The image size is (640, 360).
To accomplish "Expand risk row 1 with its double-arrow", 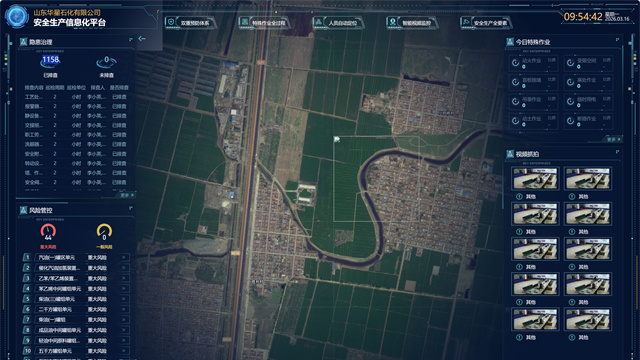I will point(124,258).
